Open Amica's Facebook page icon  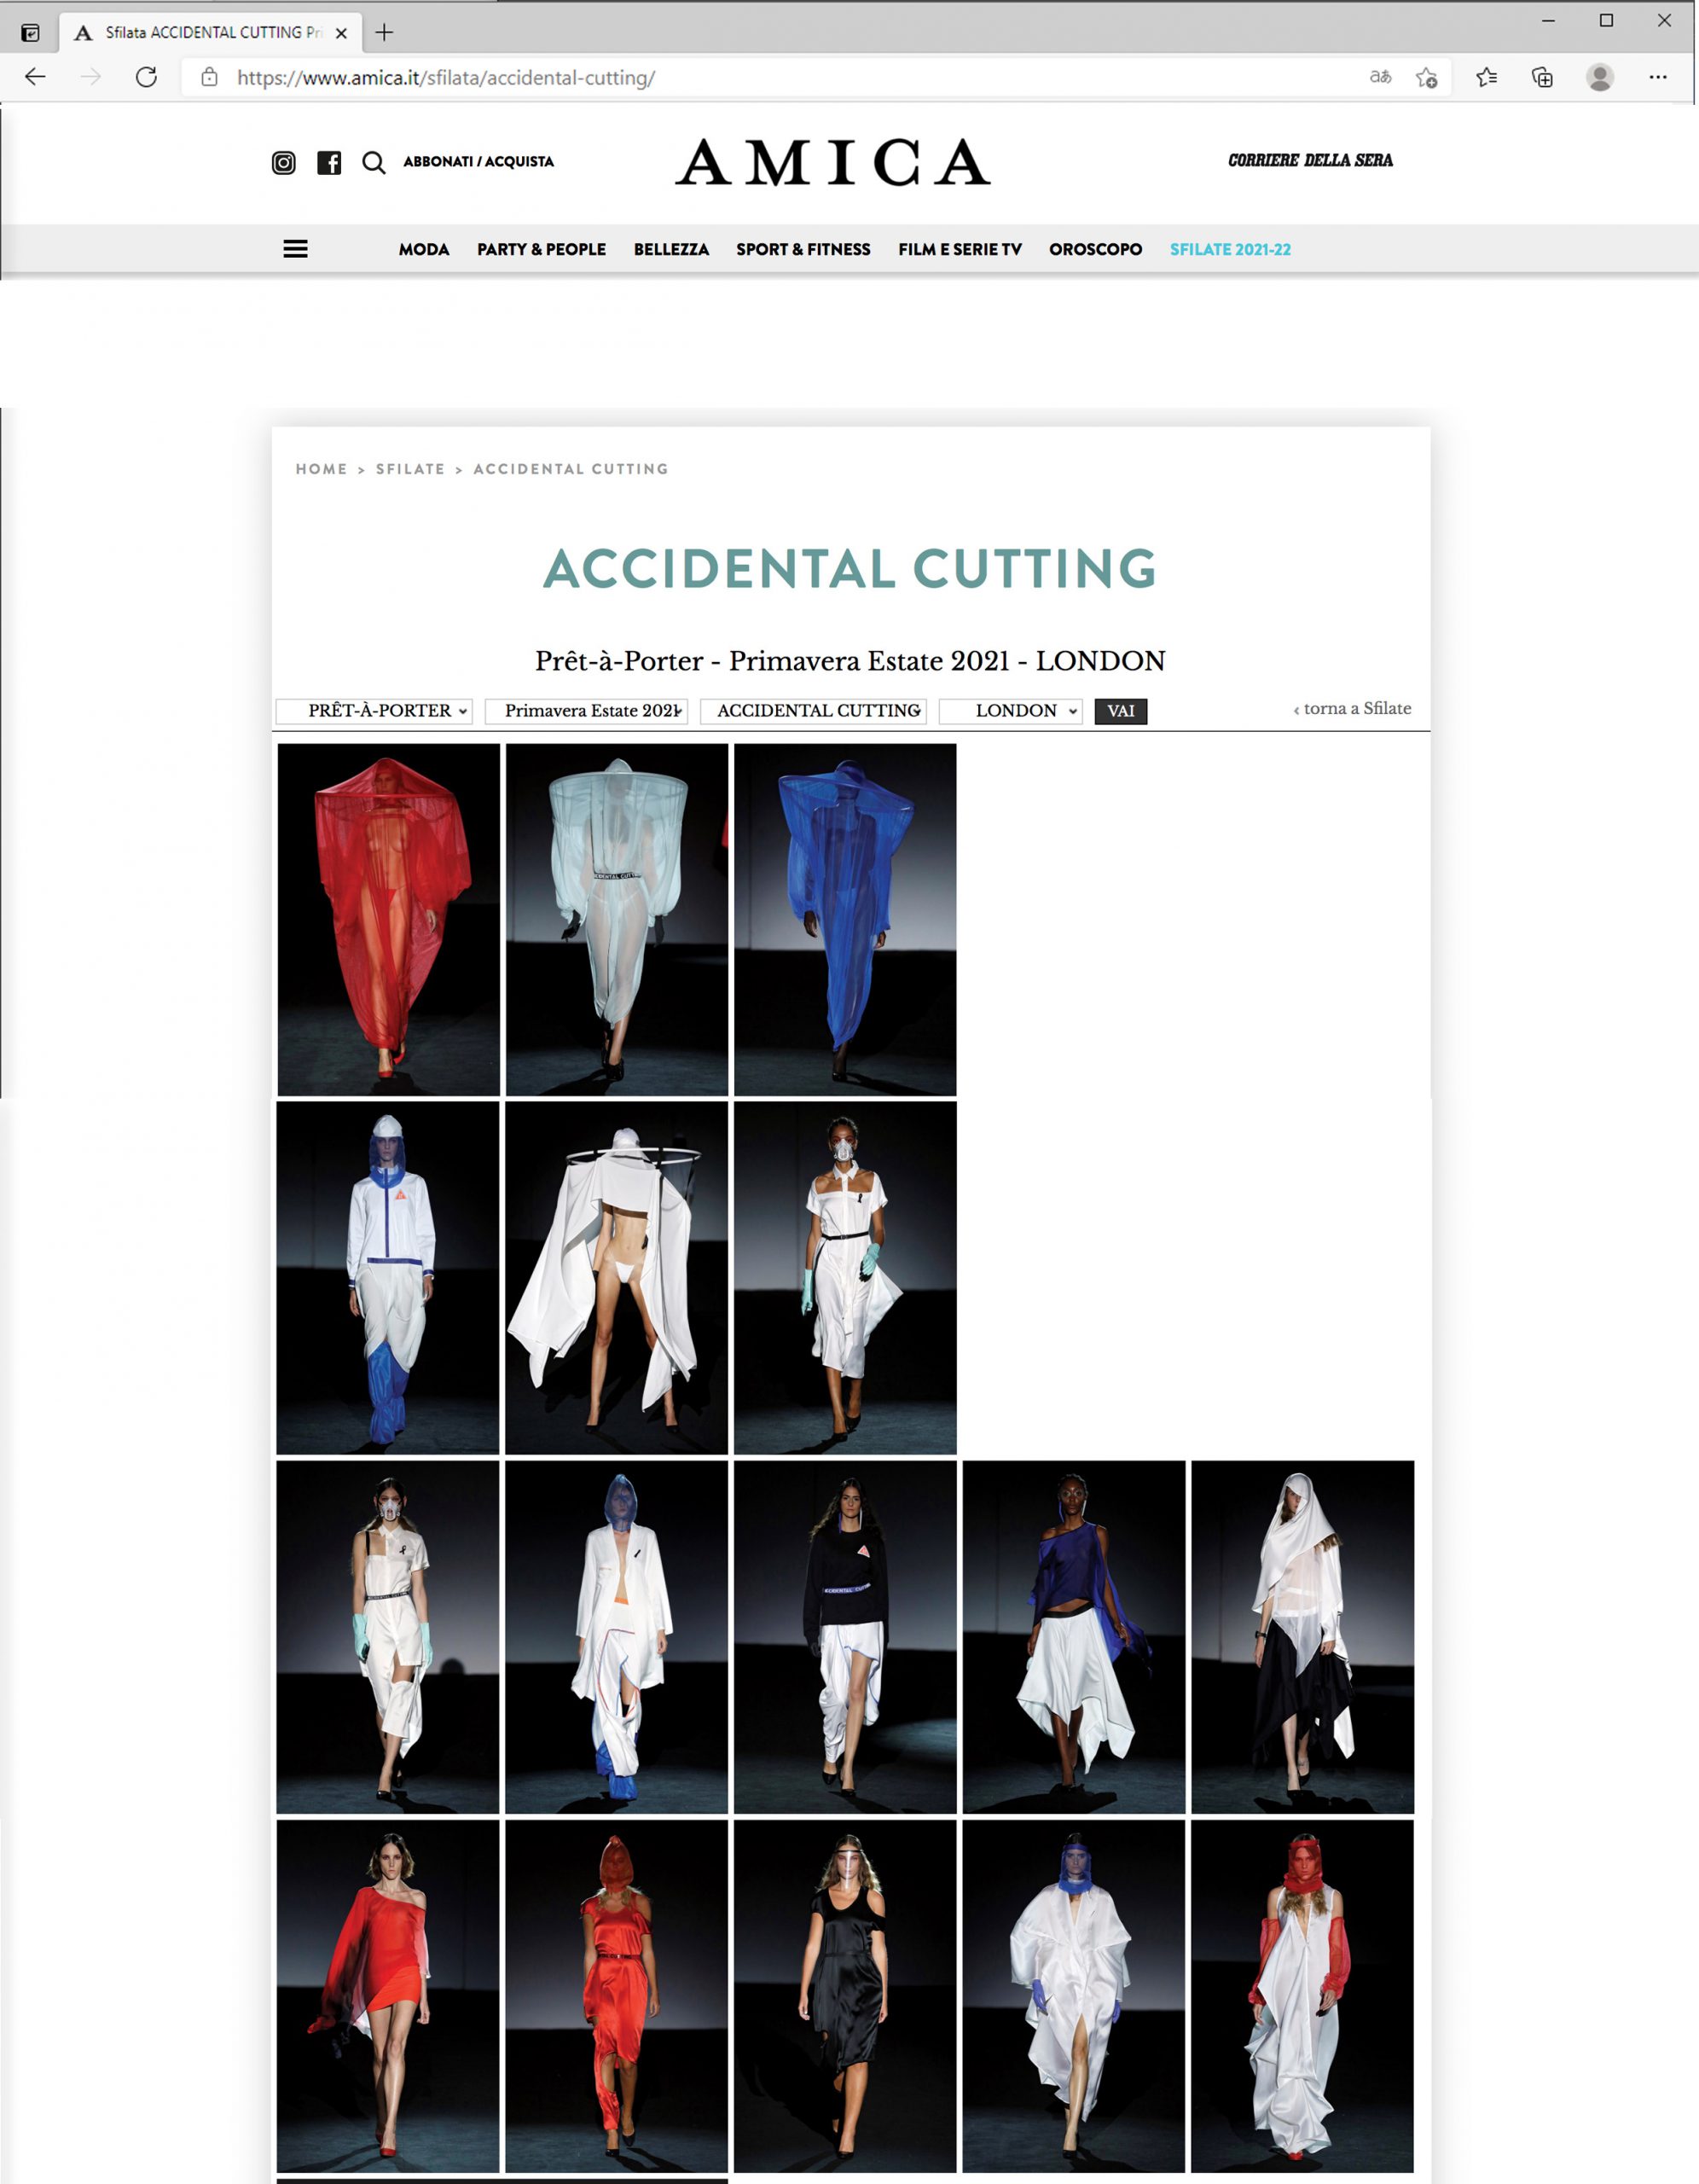329,162
